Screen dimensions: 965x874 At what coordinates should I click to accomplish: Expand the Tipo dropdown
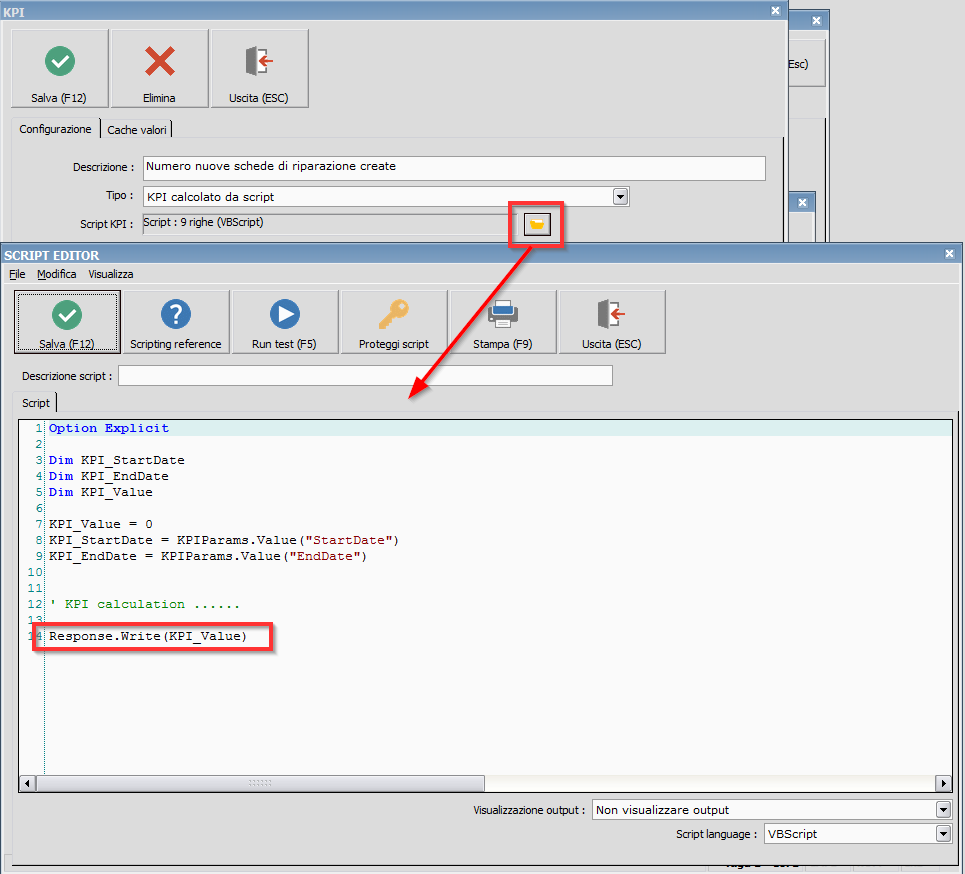point(621,197)
